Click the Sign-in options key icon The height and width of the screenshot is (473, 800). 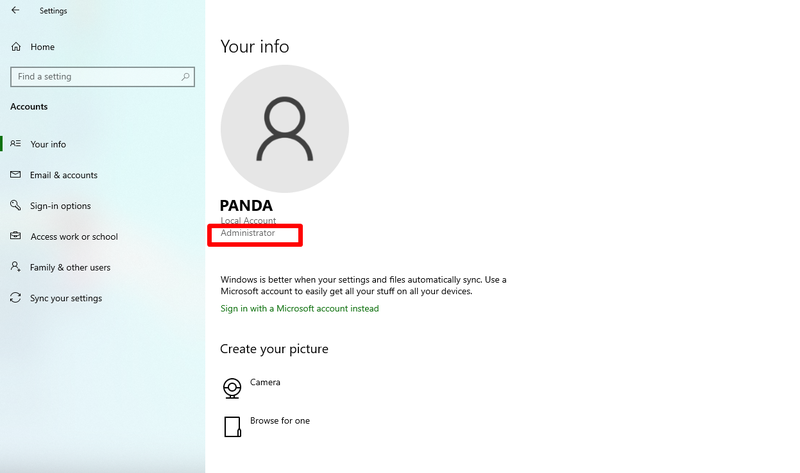pyautogui.click(x=16, y=205)
